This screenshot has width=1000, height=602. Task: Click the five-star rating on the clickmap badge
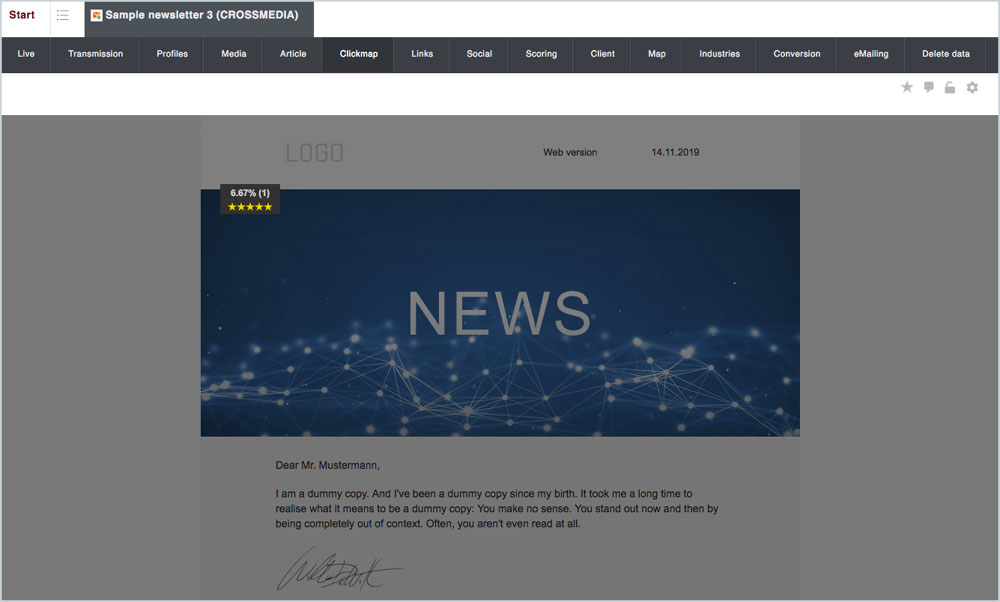(x=249, y=207)
